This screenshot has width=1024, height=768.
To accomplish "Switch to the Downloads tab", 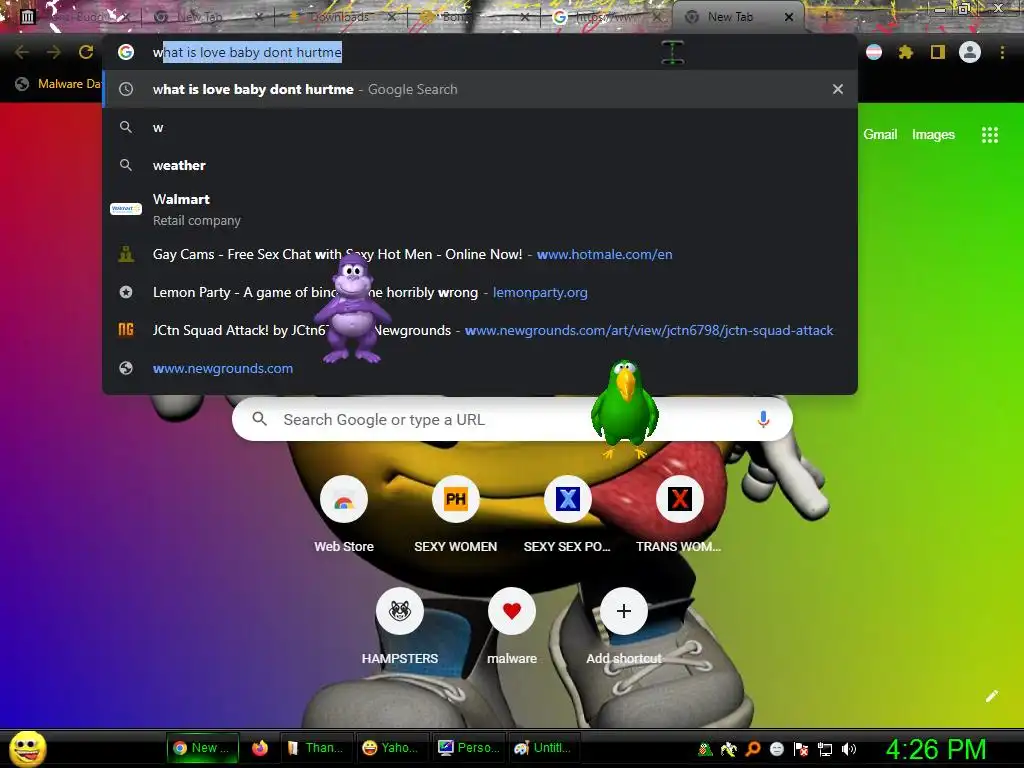I will pyautogui.click(x=340, y=17).
